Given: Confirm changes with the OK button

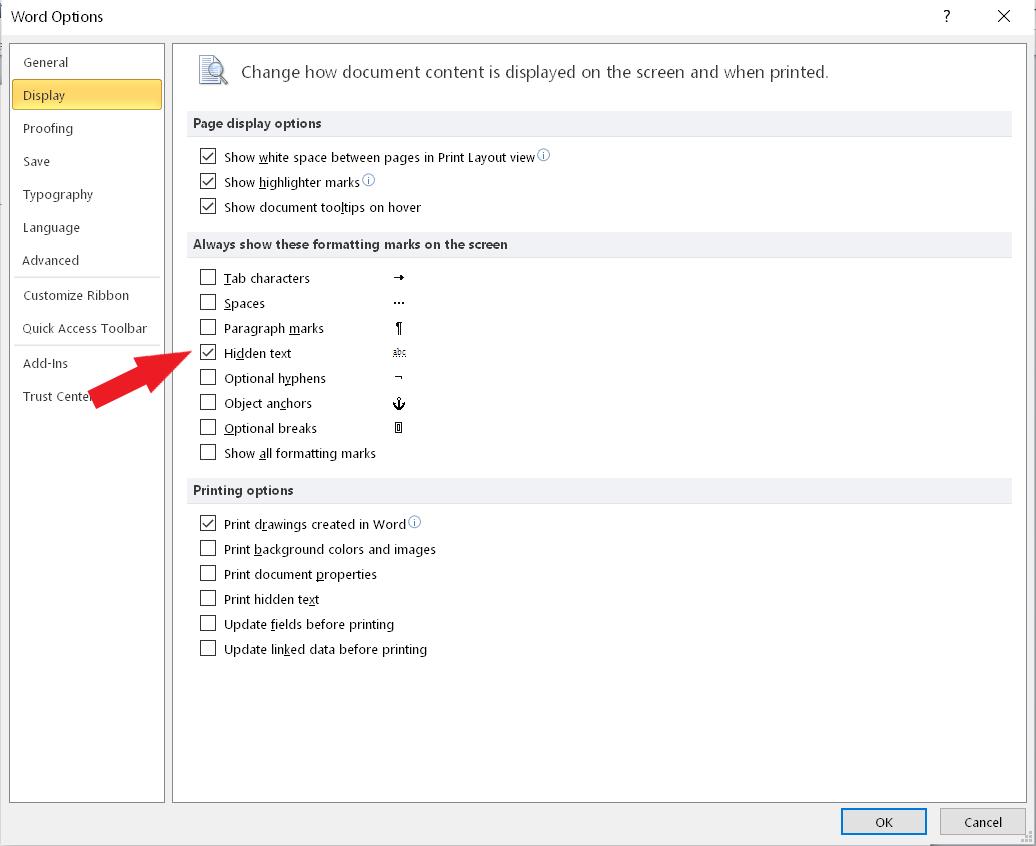Looking at the screenshot, I should click(883, 822).
